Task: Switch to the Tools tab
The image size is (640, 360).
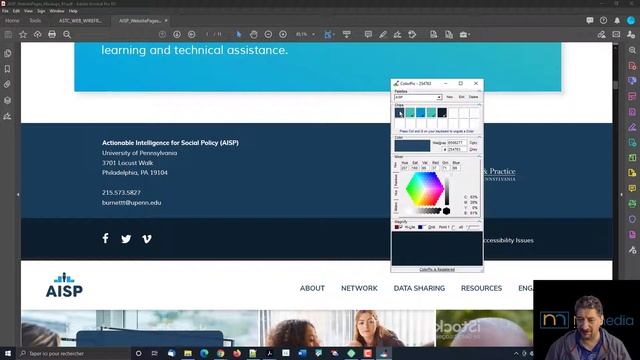Action: coord(35,20)
